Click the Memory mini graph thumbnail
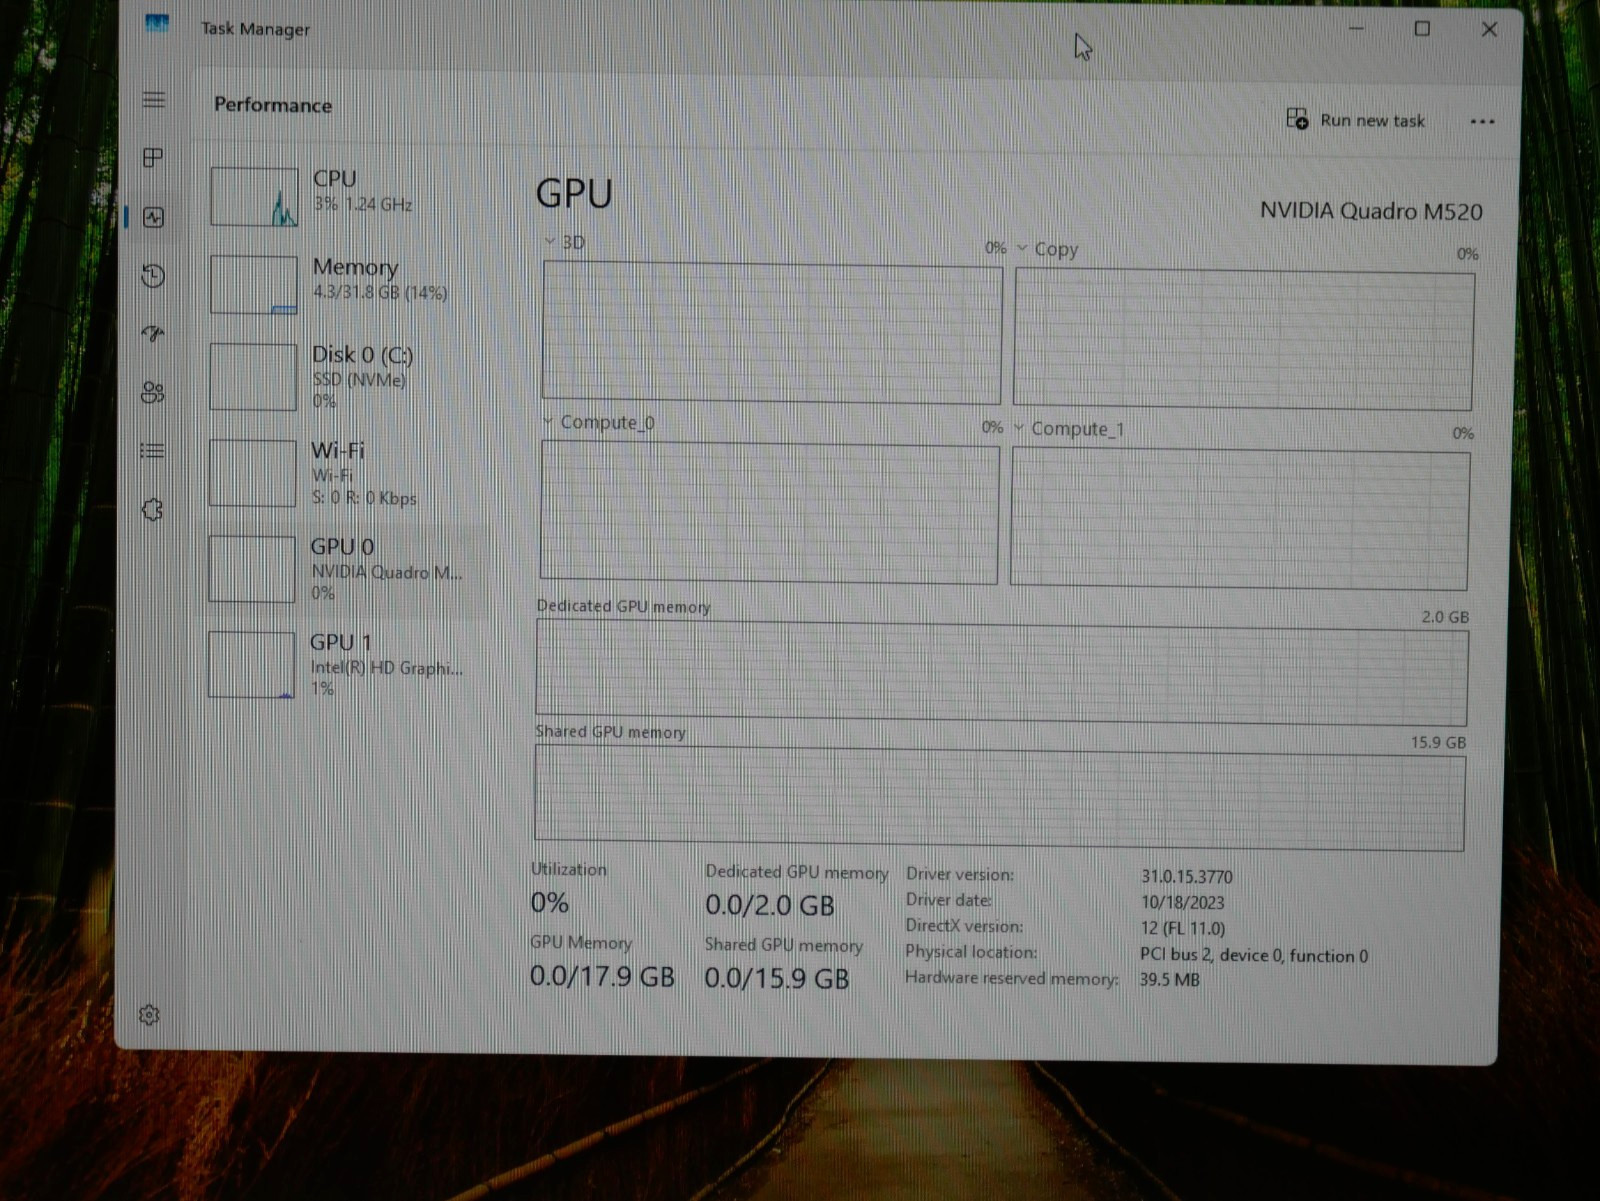 pos(254,284)
